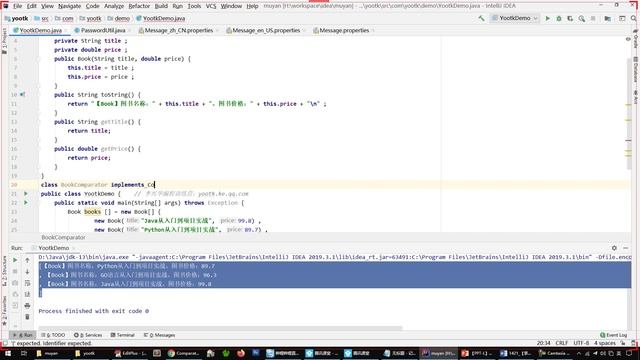Open Search Everywhere magnifier icon

[x=633, y=18]
